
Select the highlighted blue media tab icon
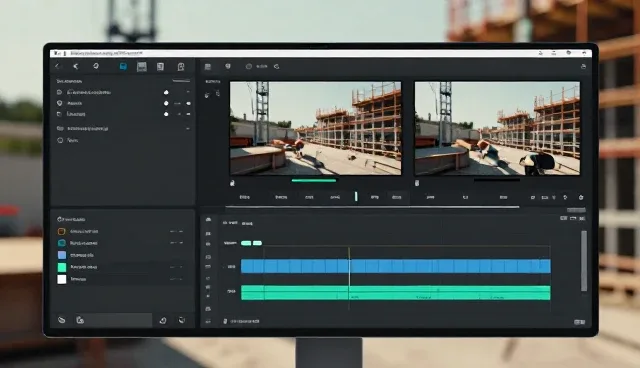pyautogui.click(x=123, y=66)
